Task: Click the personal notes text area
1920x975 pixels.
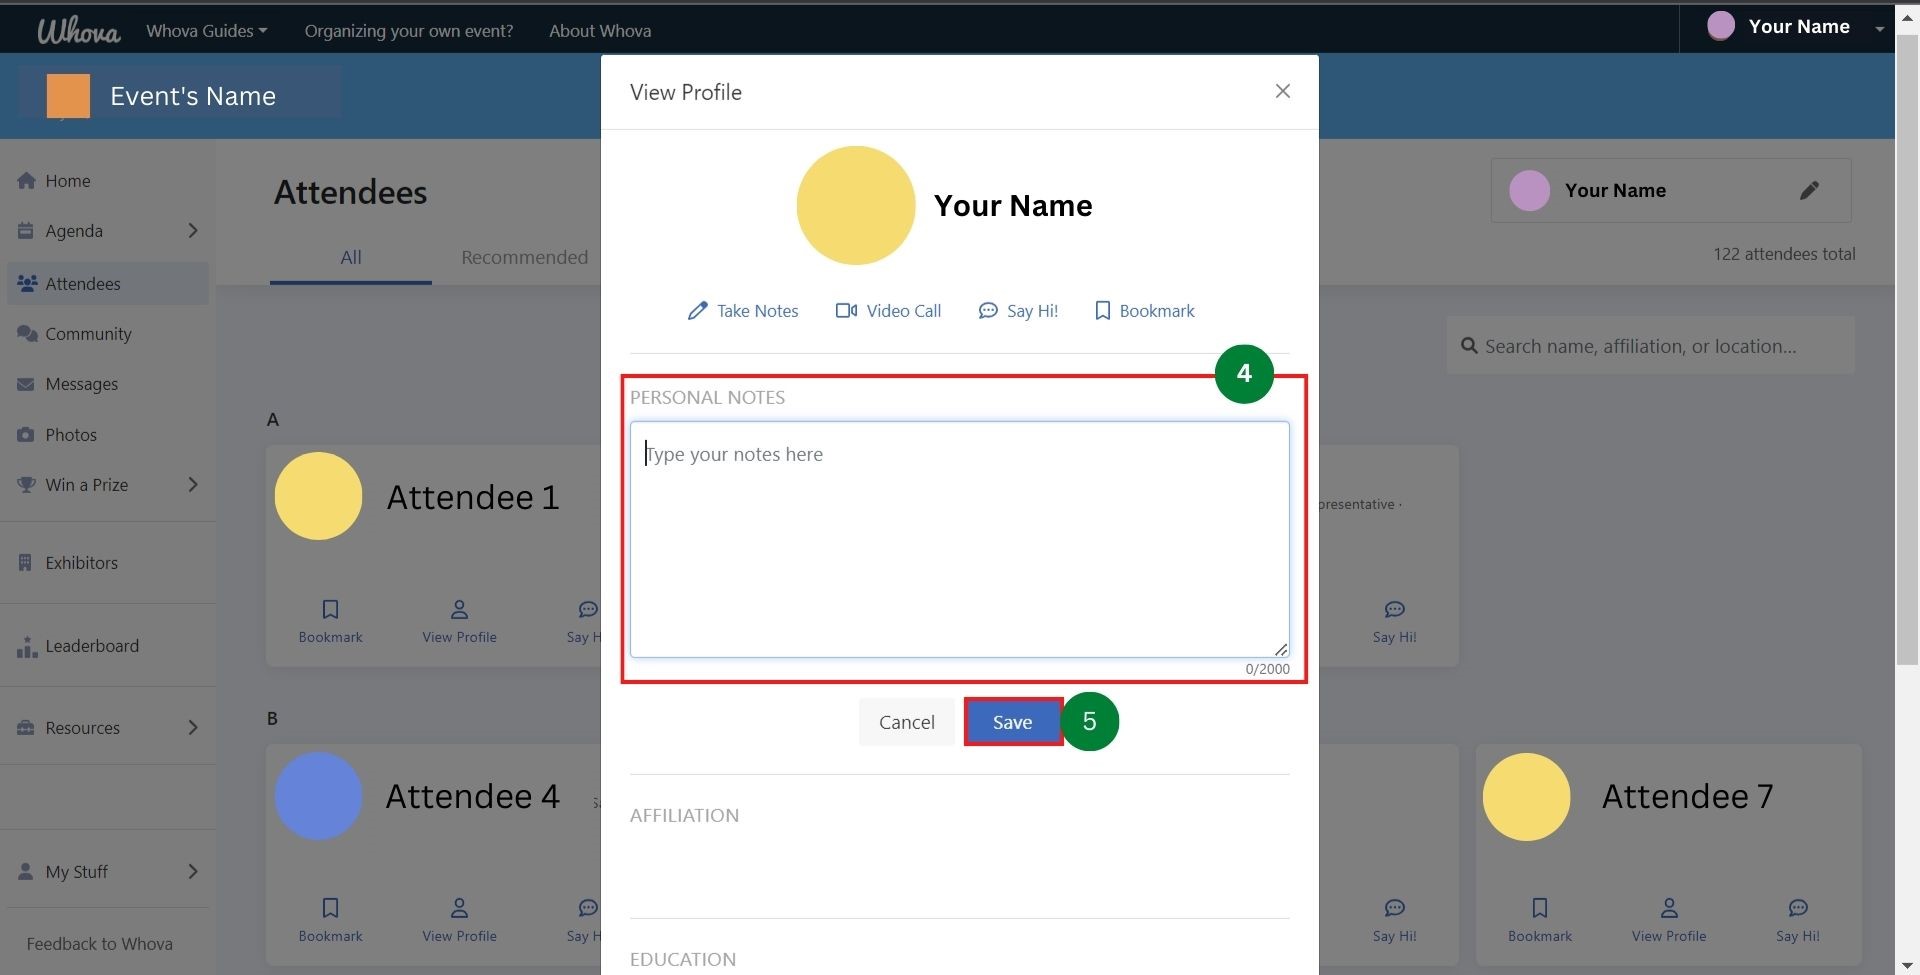Action: [959, 540]
